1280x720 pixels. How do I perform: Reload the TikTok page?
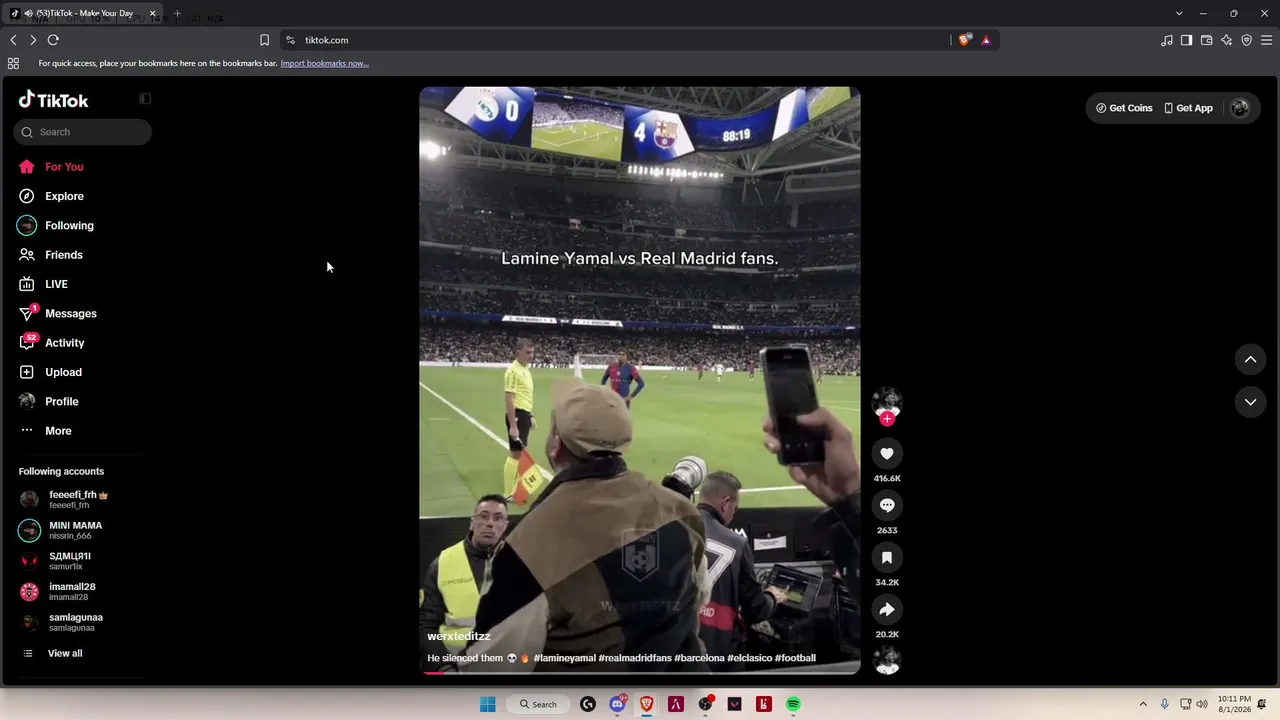(x=53, y=40)
